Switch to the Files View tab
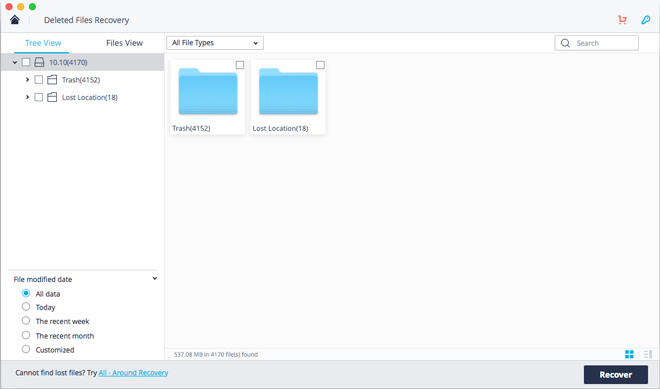The image size is (660, 389). (x=124, y=43)
